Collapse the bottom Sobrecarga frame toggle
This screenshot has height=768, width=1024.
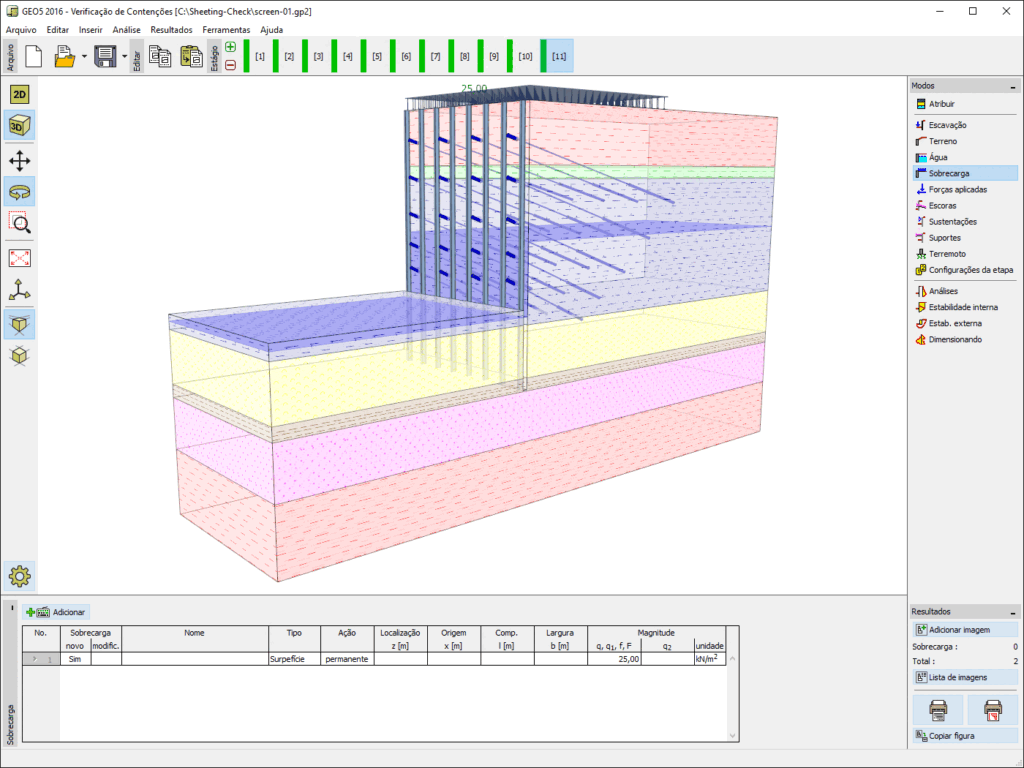11,609
